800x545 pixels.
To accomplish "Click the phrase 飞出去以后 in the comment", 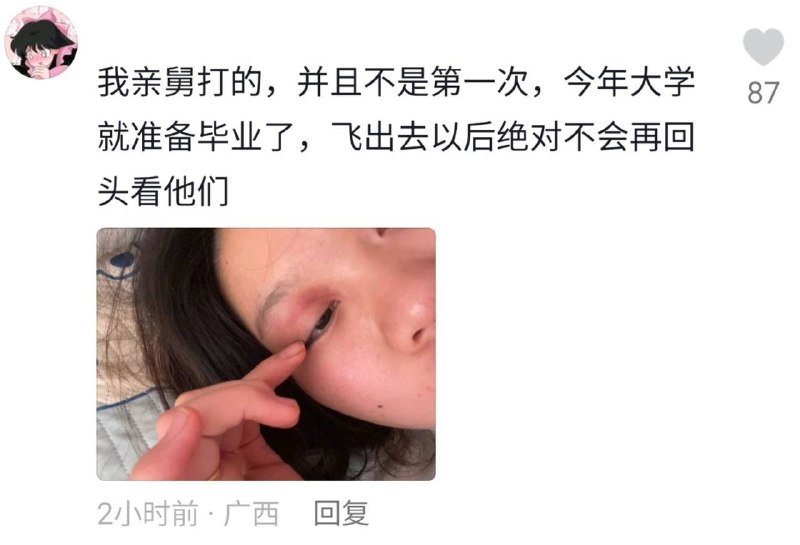I will [412, 136].
